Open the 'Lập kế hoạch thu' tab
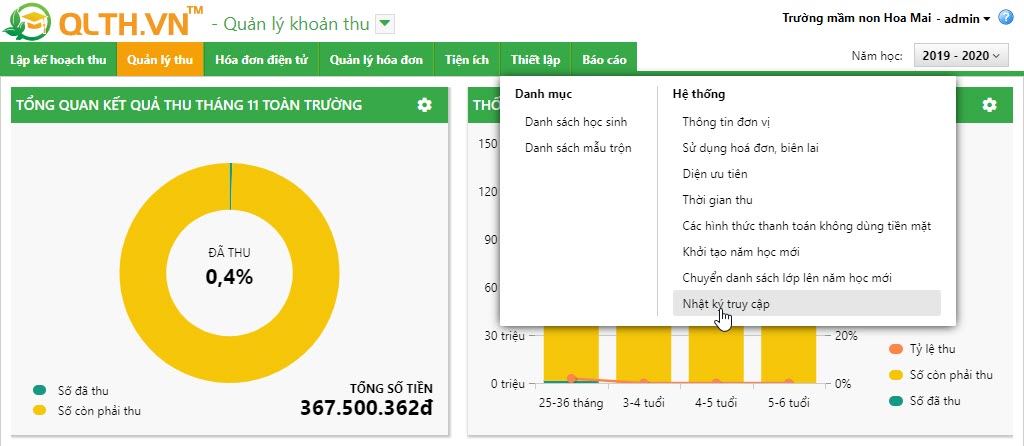 (58, 59)
